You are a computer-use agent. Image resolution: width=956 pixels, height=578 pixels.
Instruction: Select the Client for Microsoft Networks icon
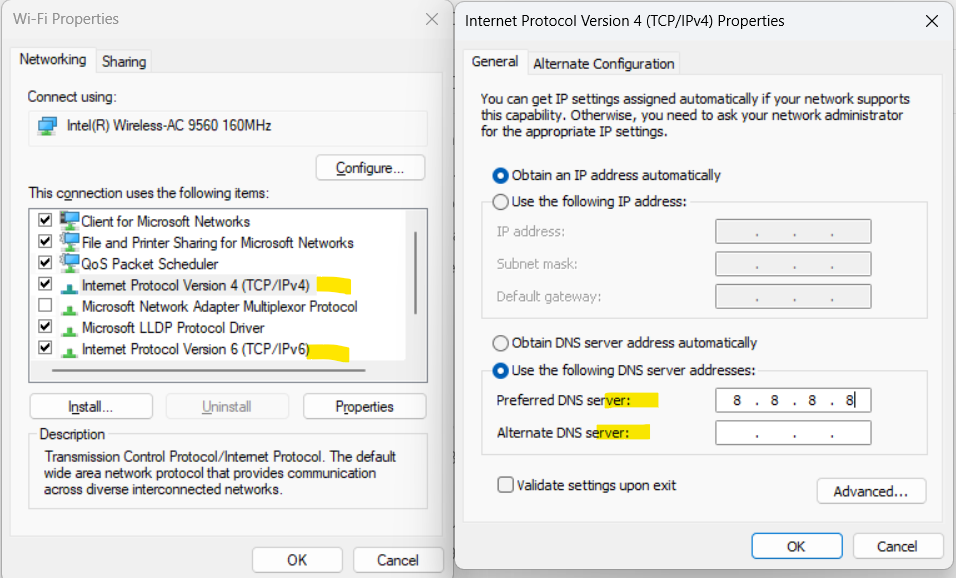(69, 221)
